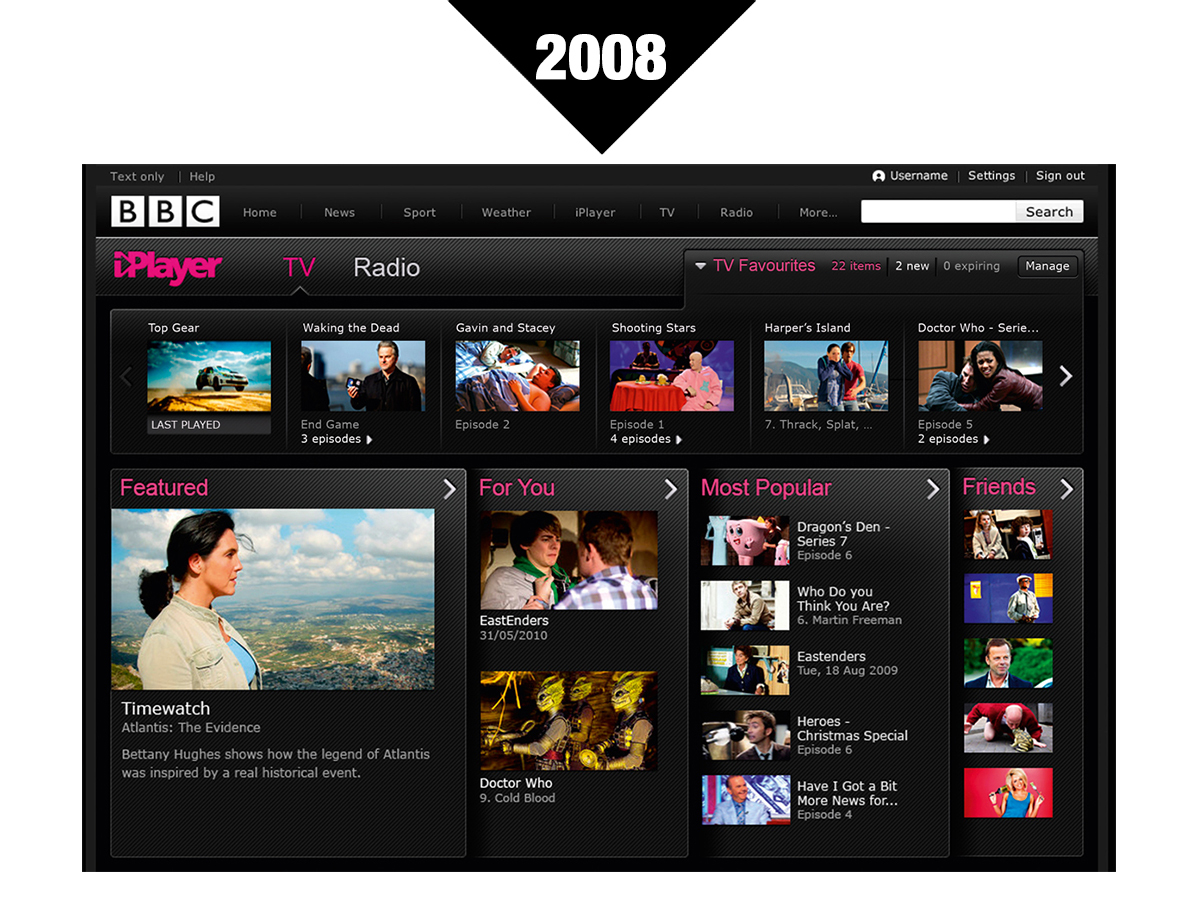Open iPlayer in BBC navigation bar
This screenshot has height=900, width=1200.
point(595,212)
